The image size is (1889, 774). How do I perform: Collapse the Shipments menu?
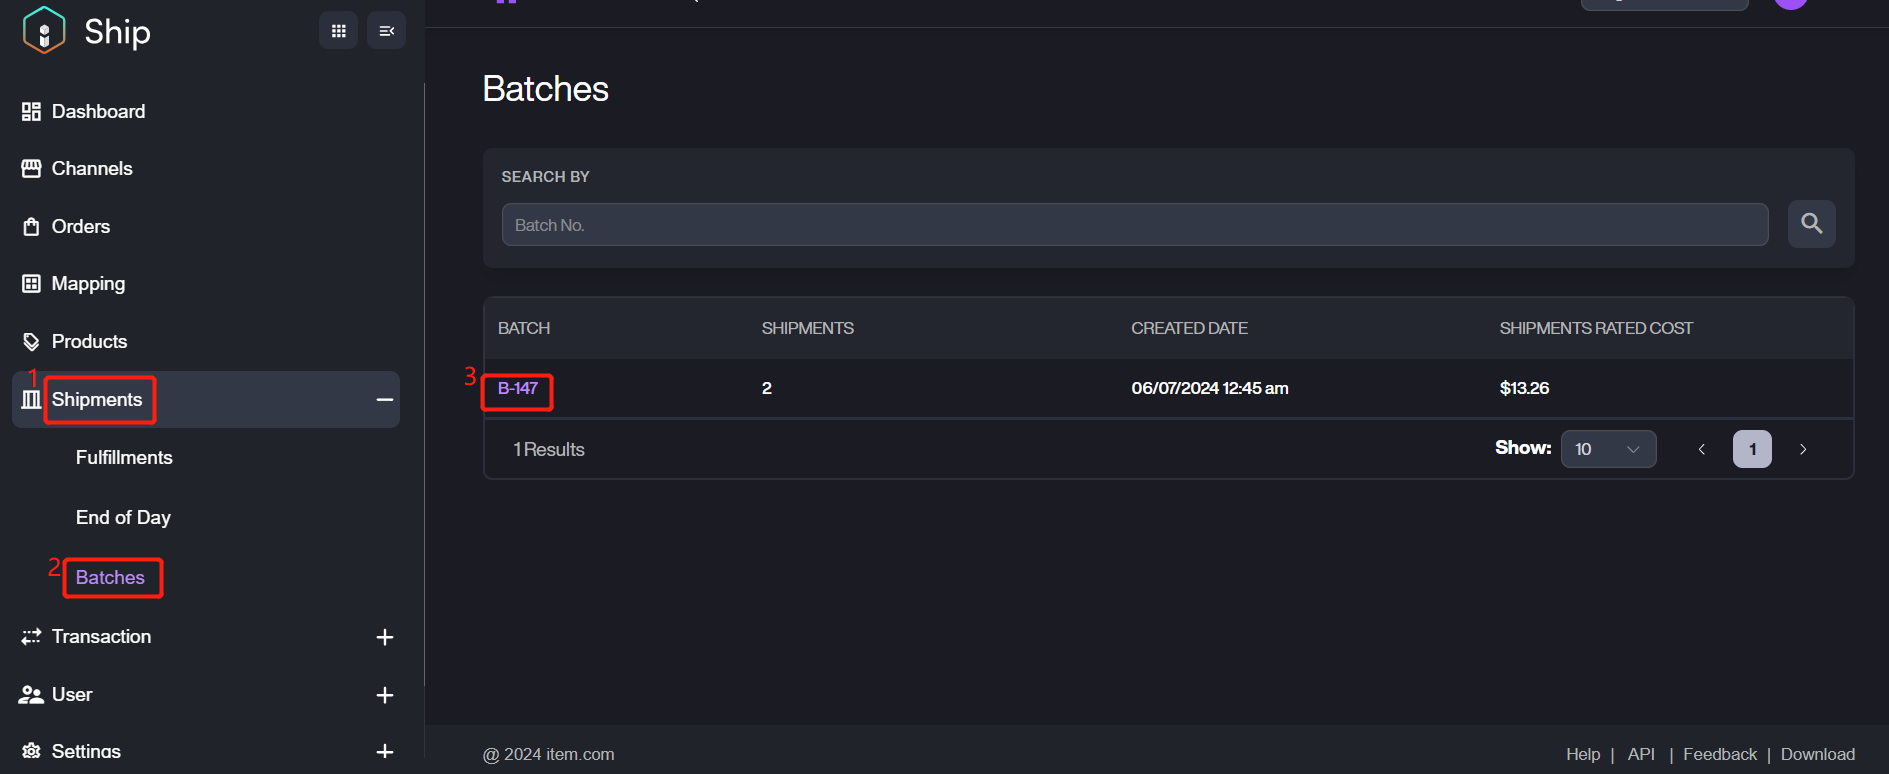point(384,400)
